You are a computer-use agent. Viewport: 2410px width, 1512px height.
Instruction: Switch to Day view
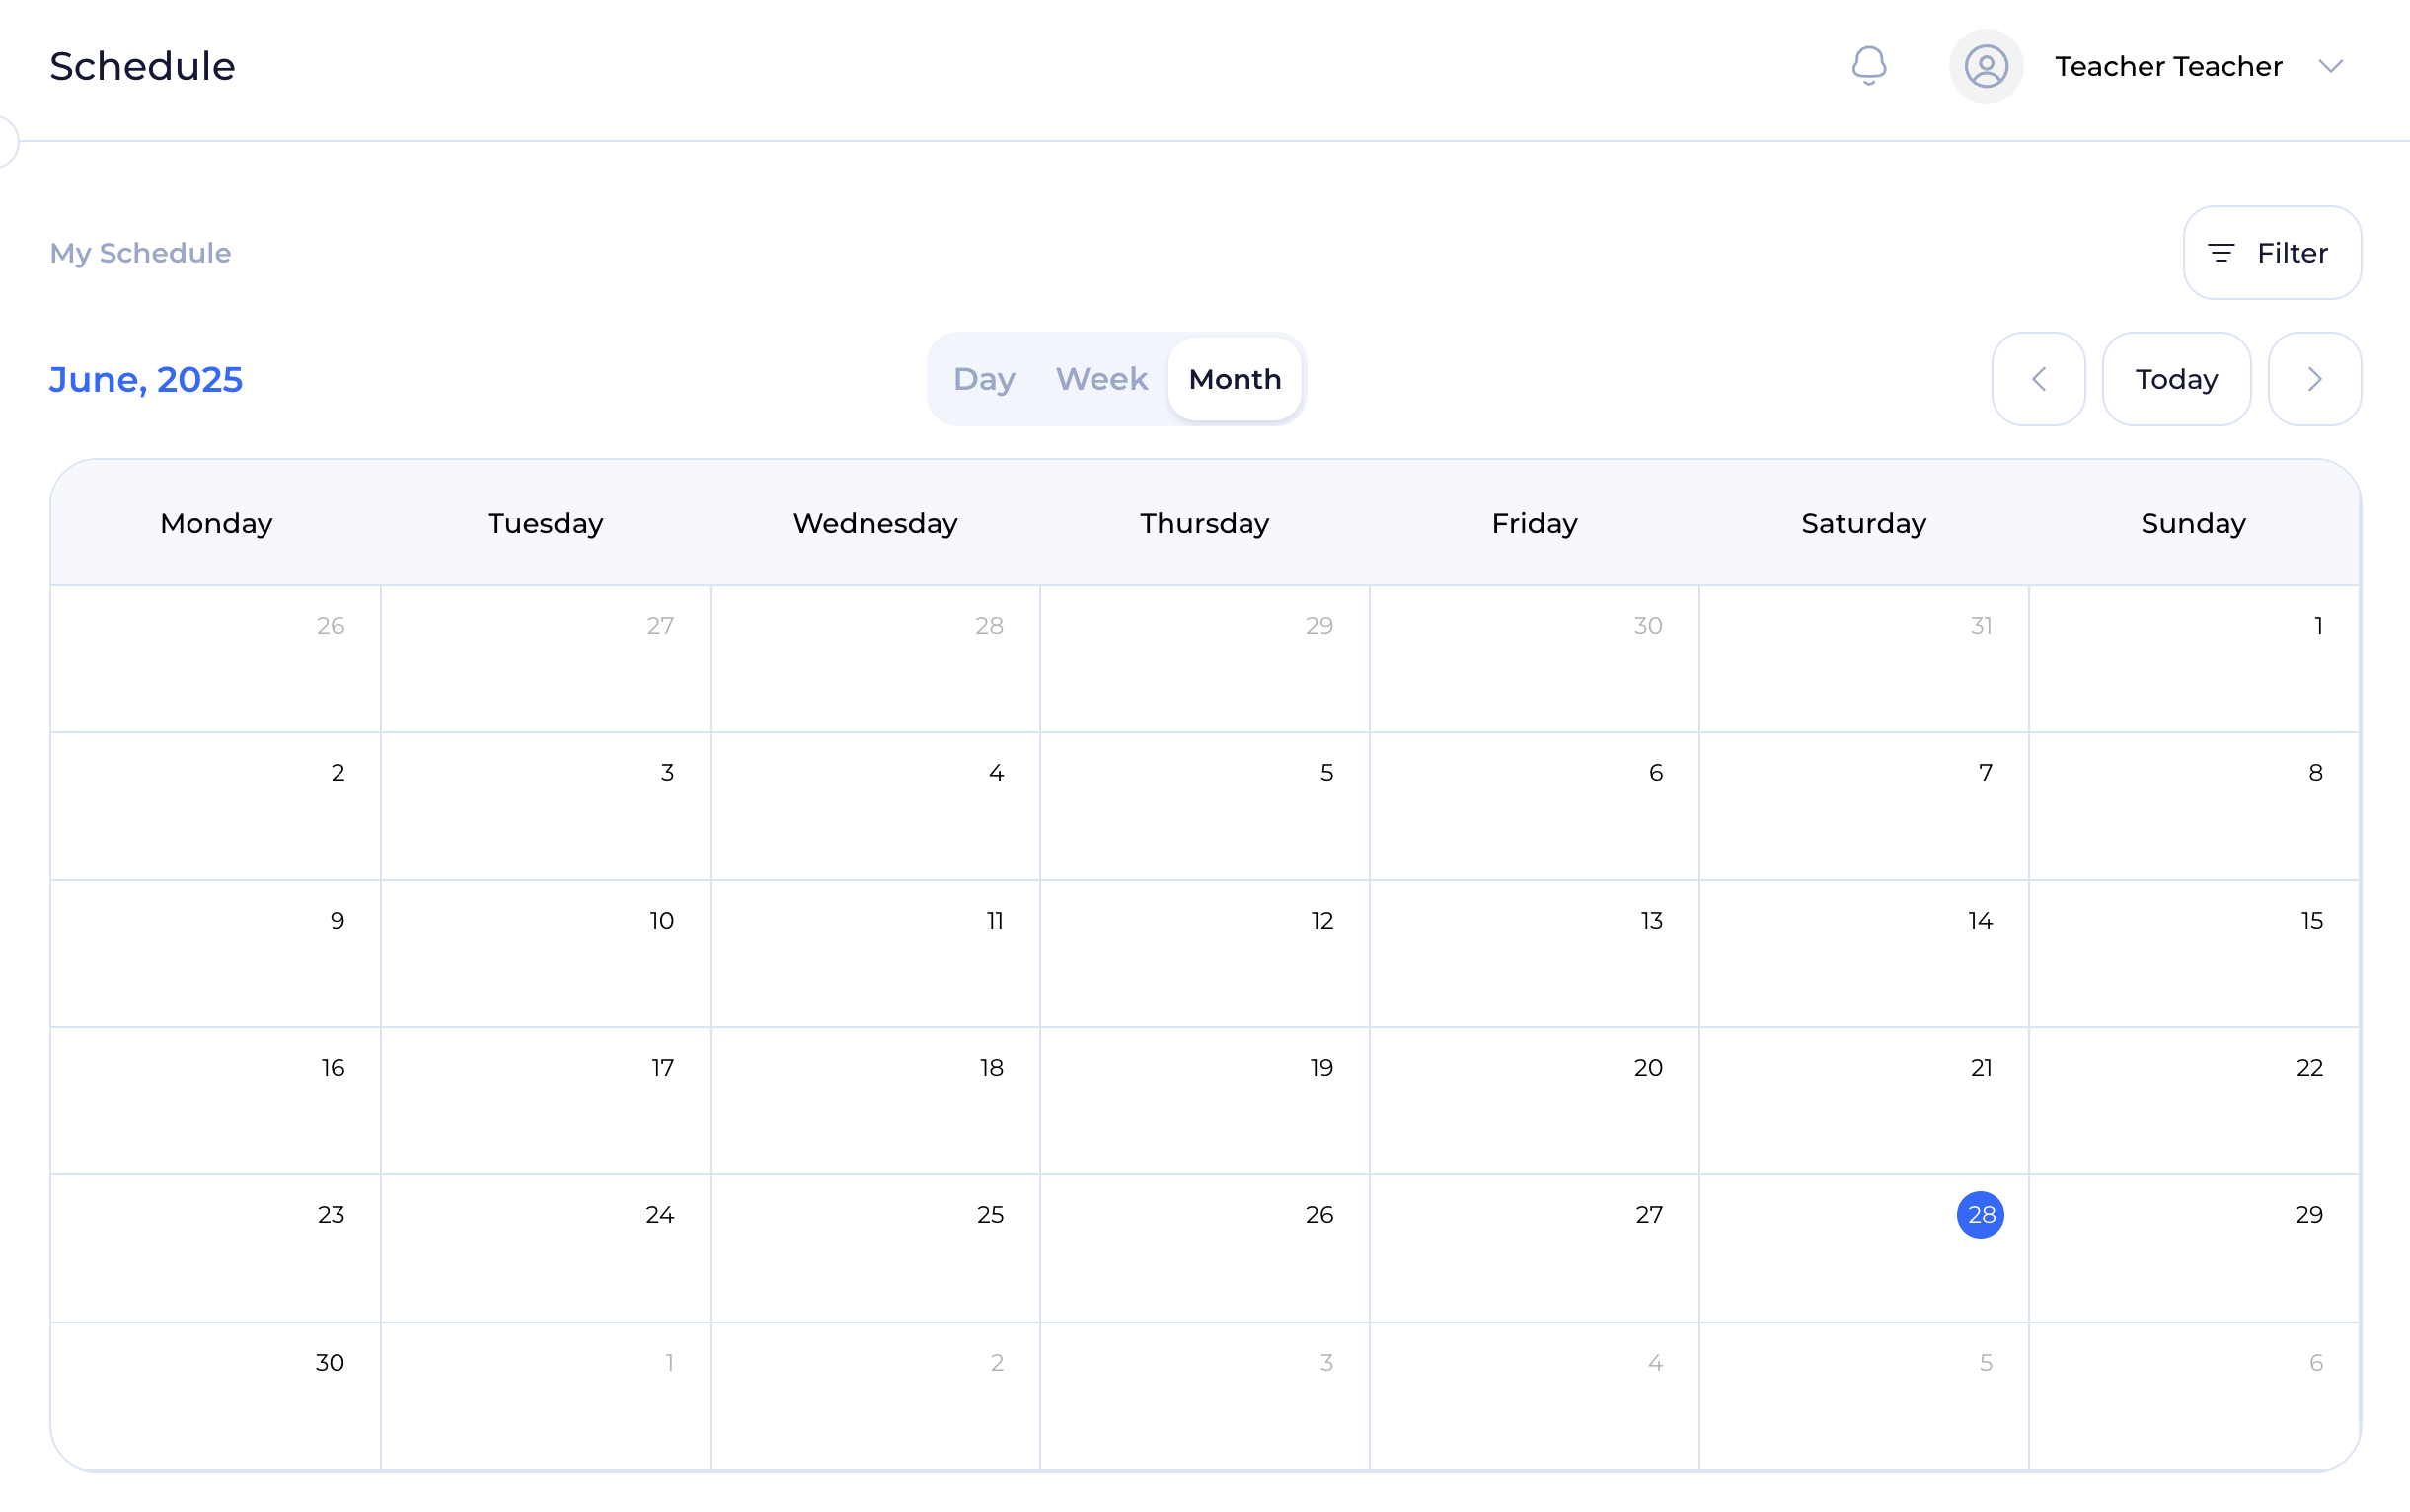point(984,379)
